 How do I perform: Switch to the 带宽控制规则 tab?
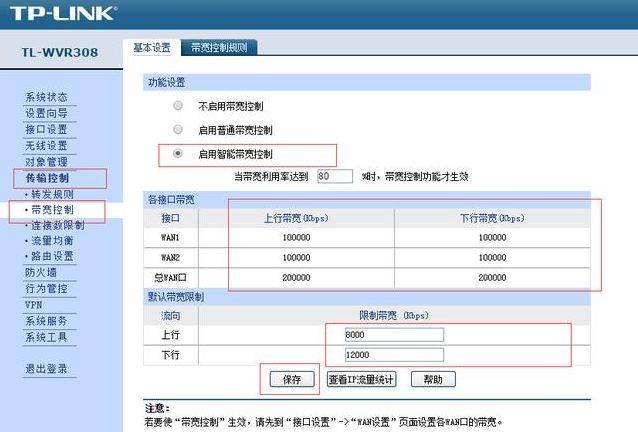click(x=219, y=48)
